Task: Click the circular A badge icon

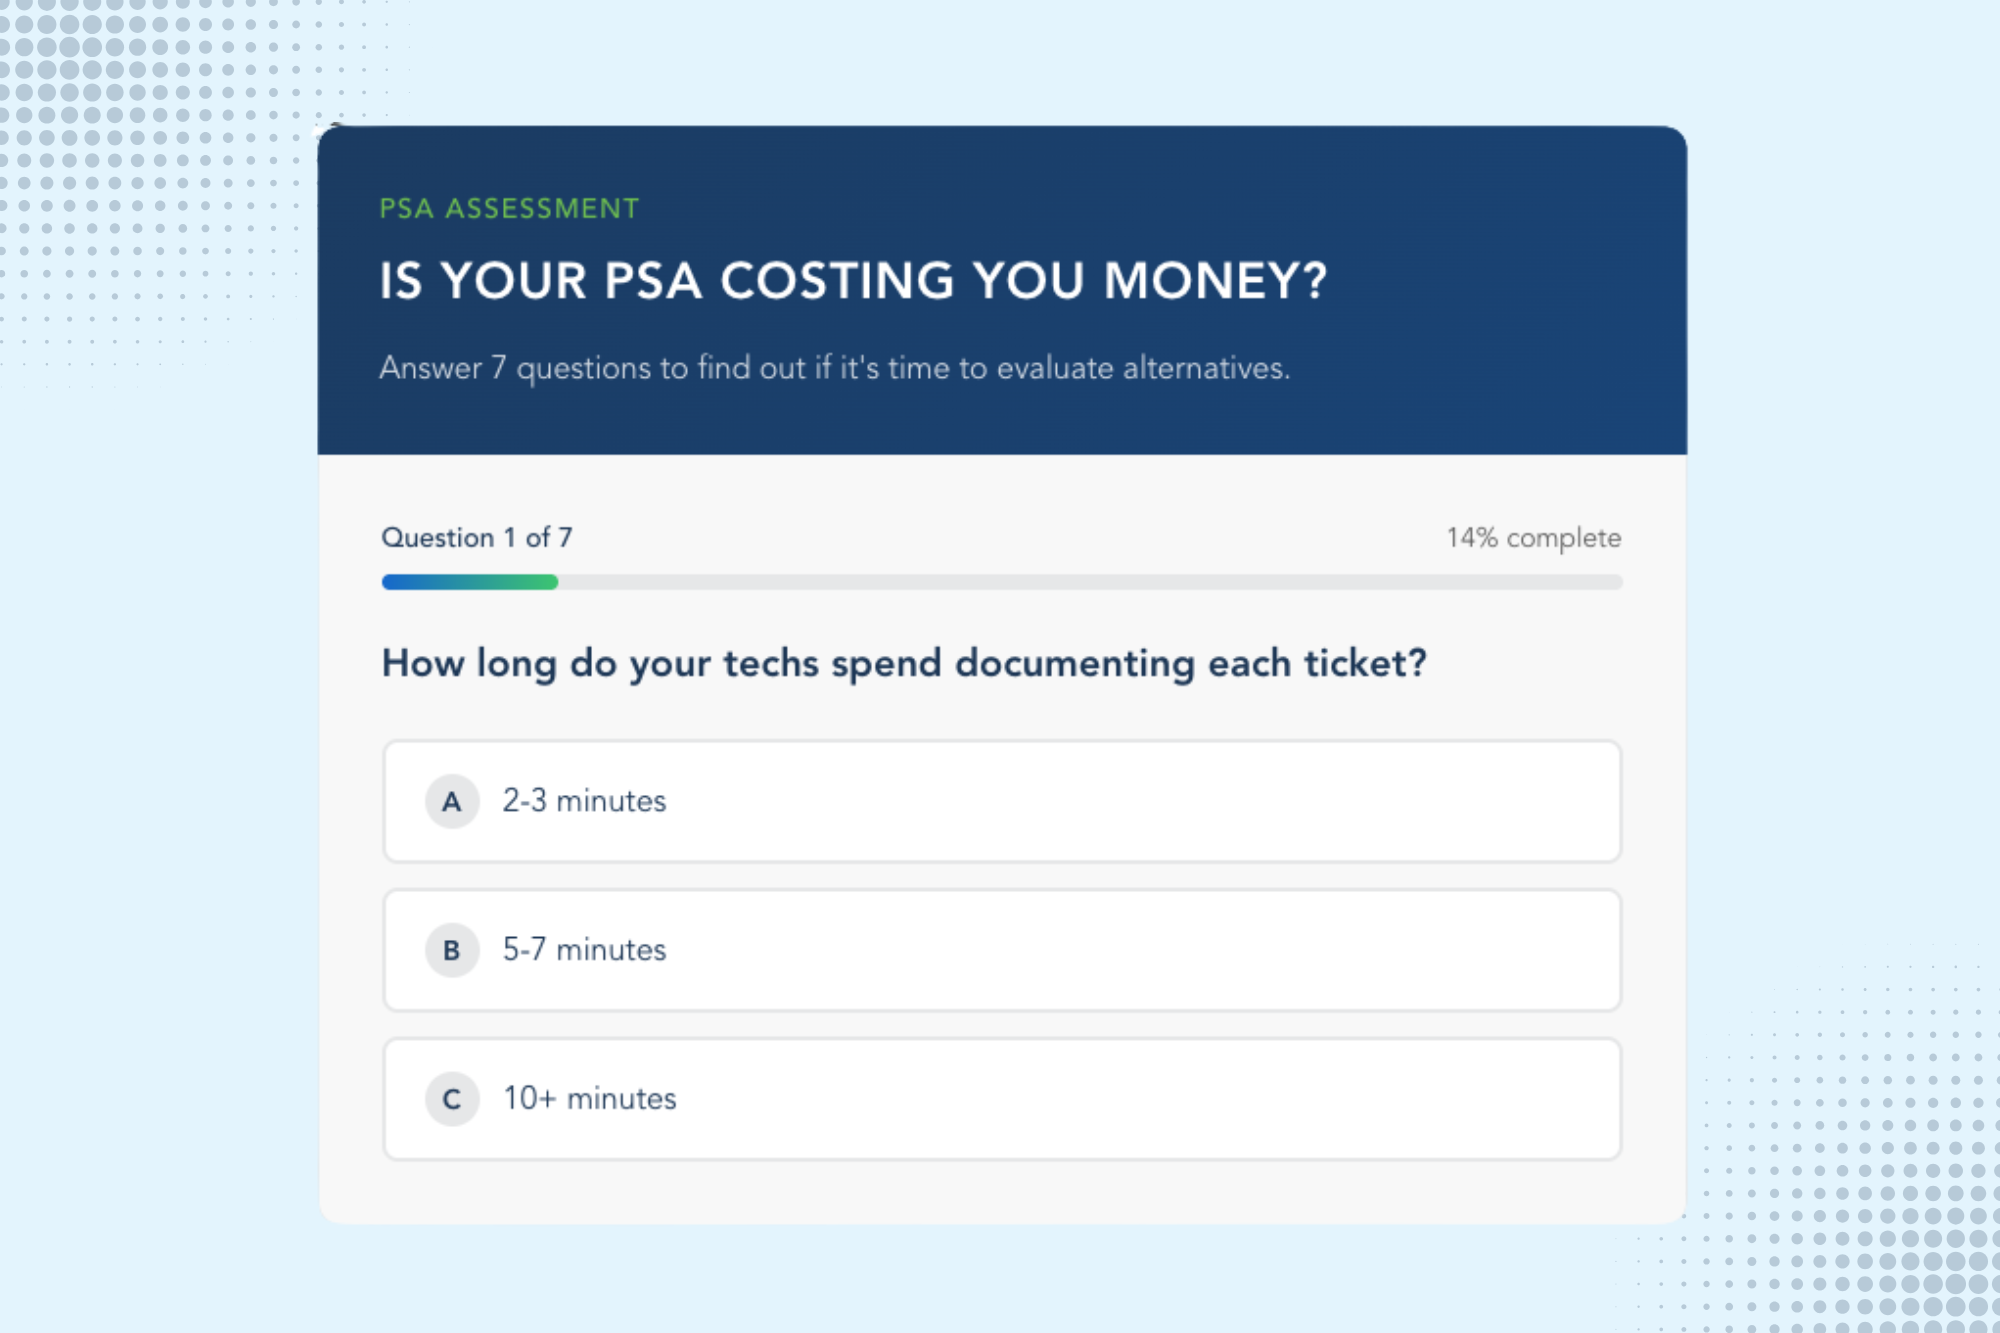Action: (x=452, y=801)
